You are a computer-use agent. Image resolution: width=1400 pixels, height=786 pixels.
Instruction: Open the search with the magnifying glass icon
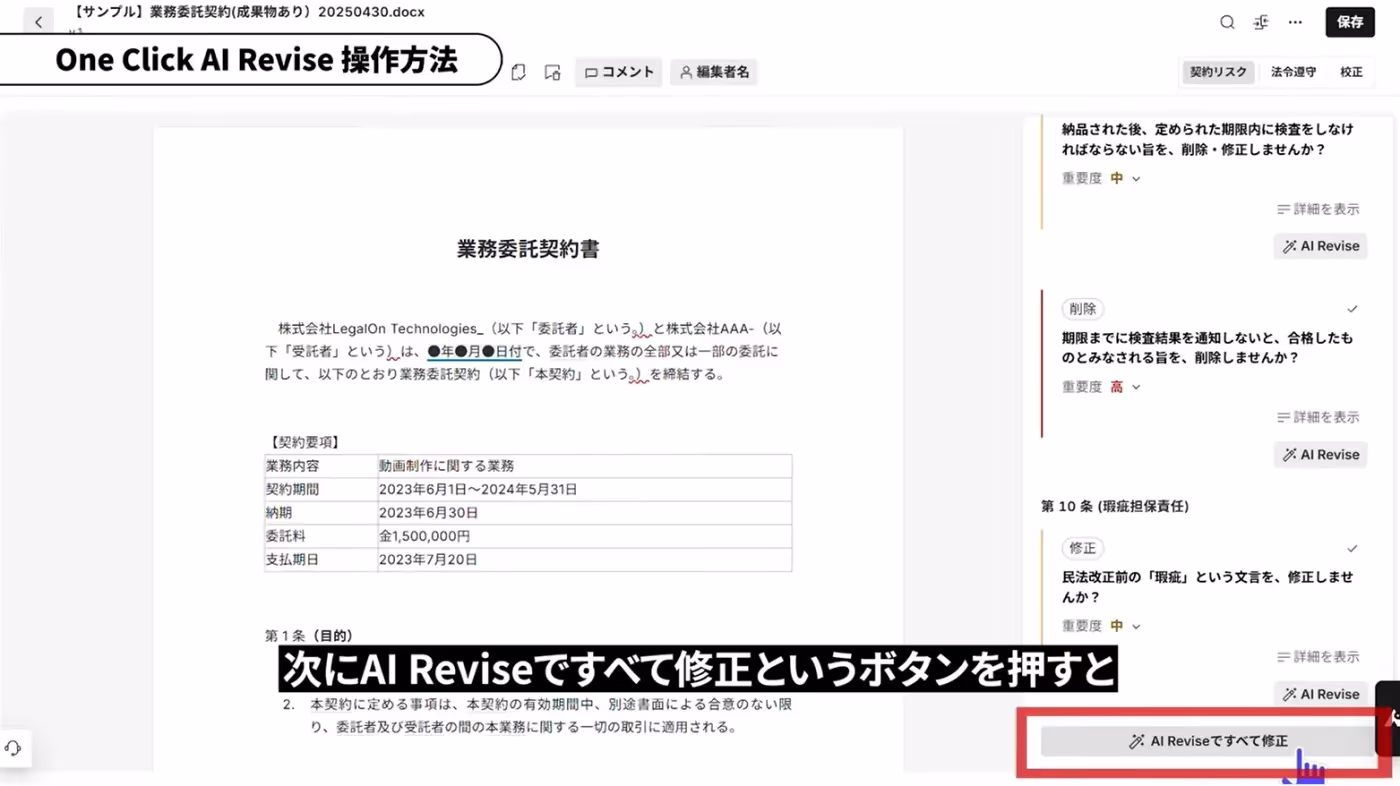1226,22
